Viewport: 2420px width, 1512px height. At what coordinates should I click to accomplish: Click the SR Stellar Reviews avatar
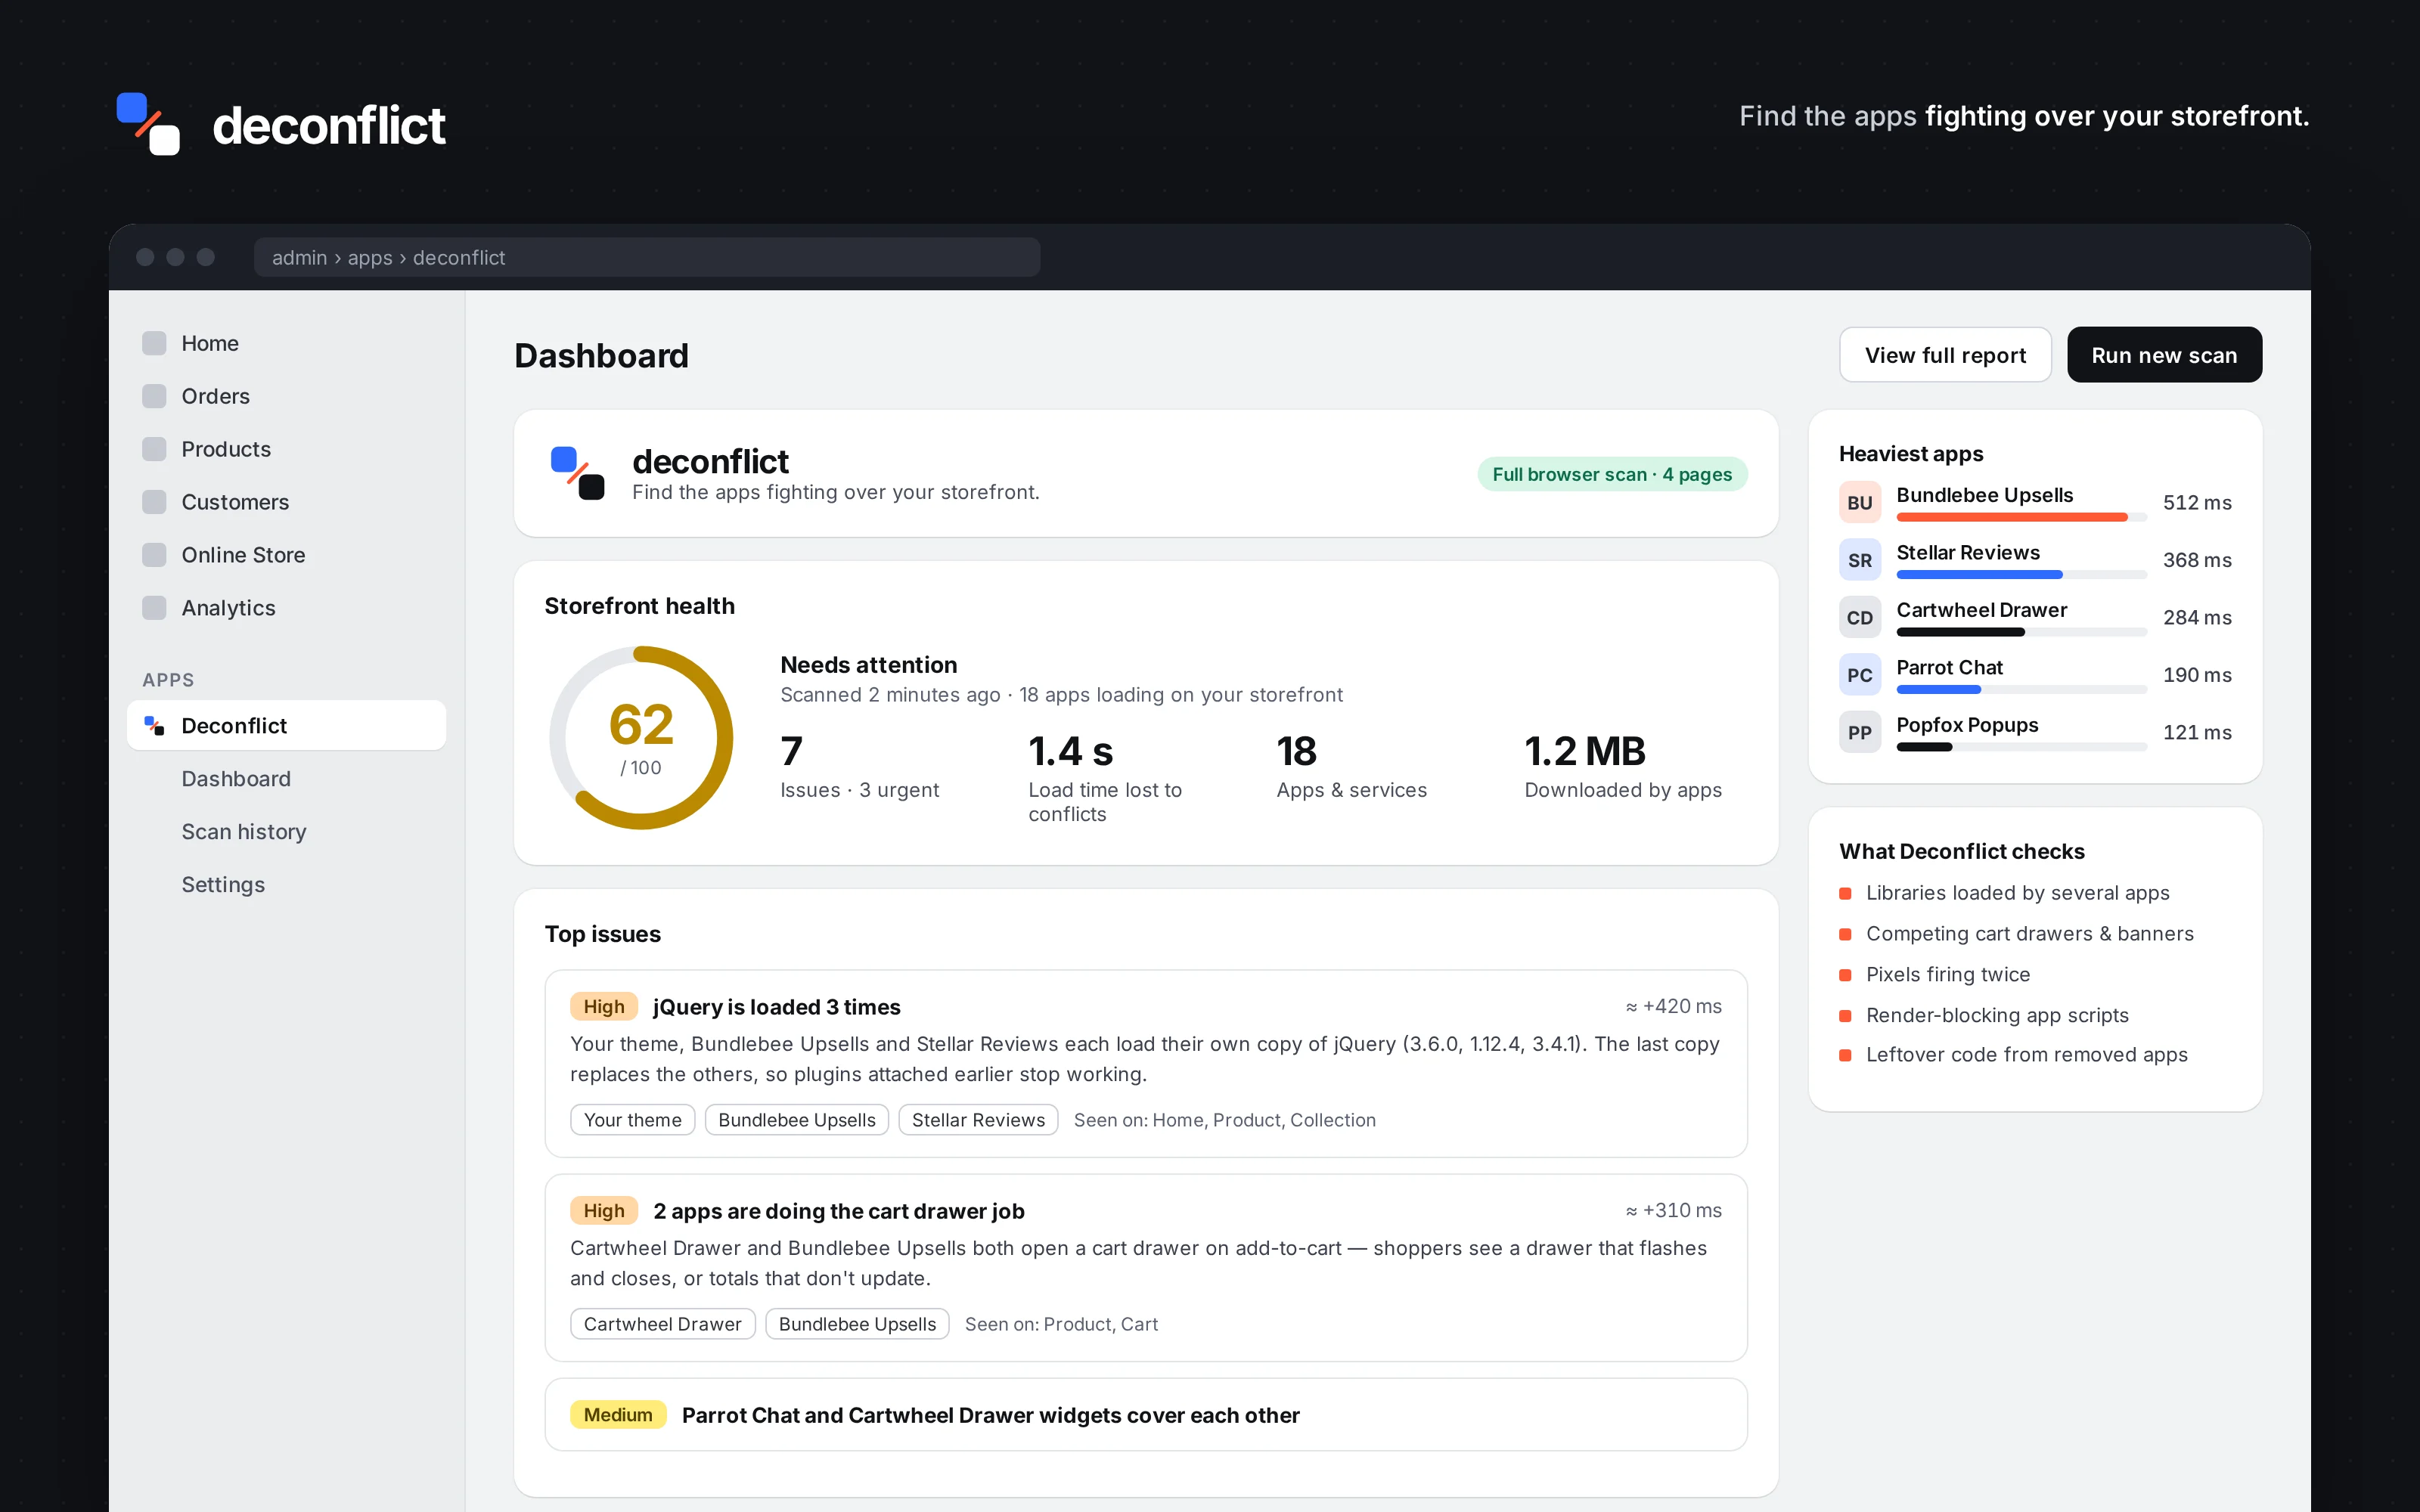(x=1859, y=560)
